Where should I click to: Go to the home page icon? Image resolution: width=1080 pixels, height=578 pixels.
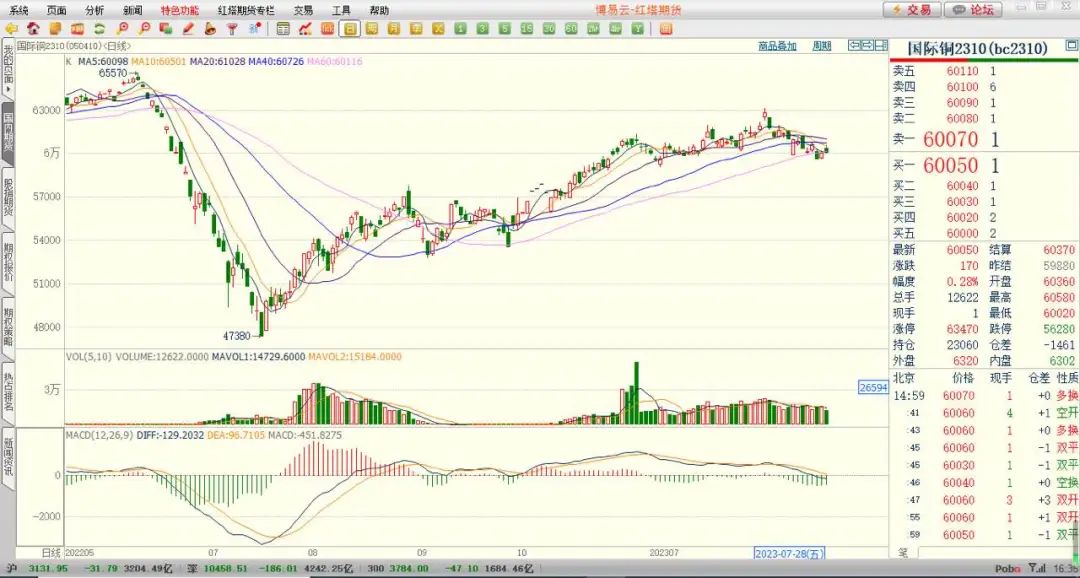tap(33, 29)
